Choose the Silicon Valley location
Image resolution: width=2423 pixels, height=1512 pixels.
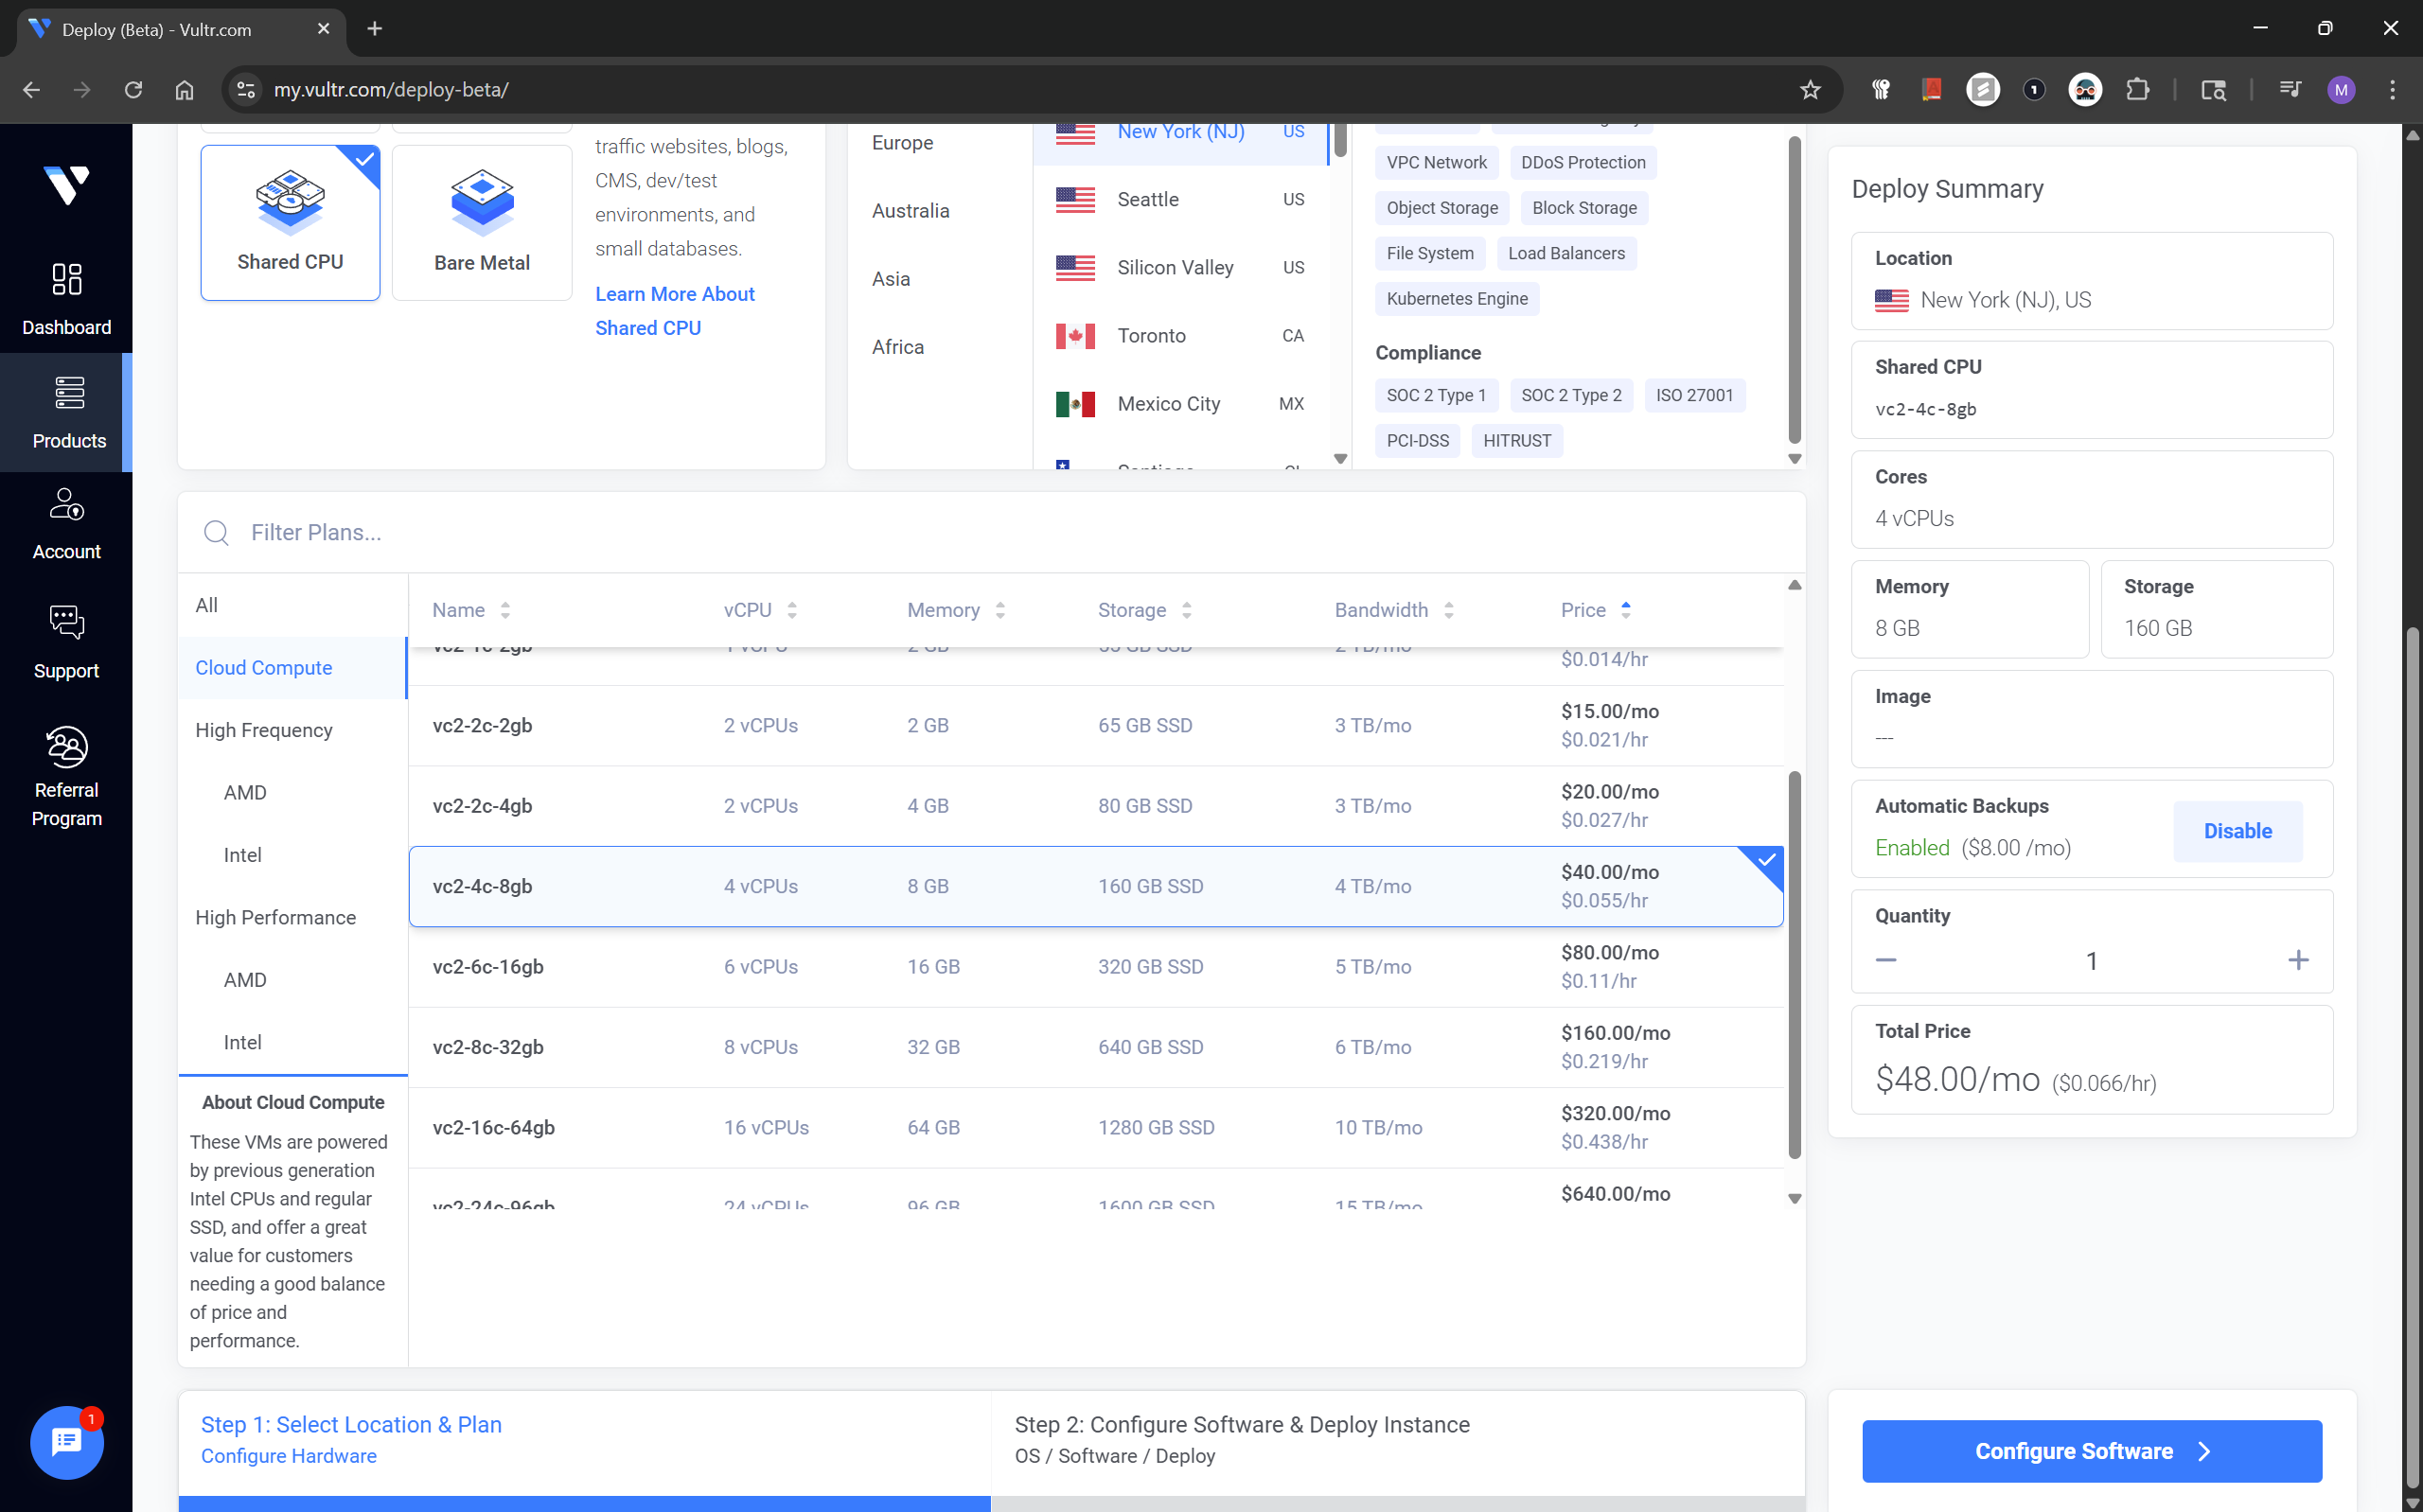1180,267
